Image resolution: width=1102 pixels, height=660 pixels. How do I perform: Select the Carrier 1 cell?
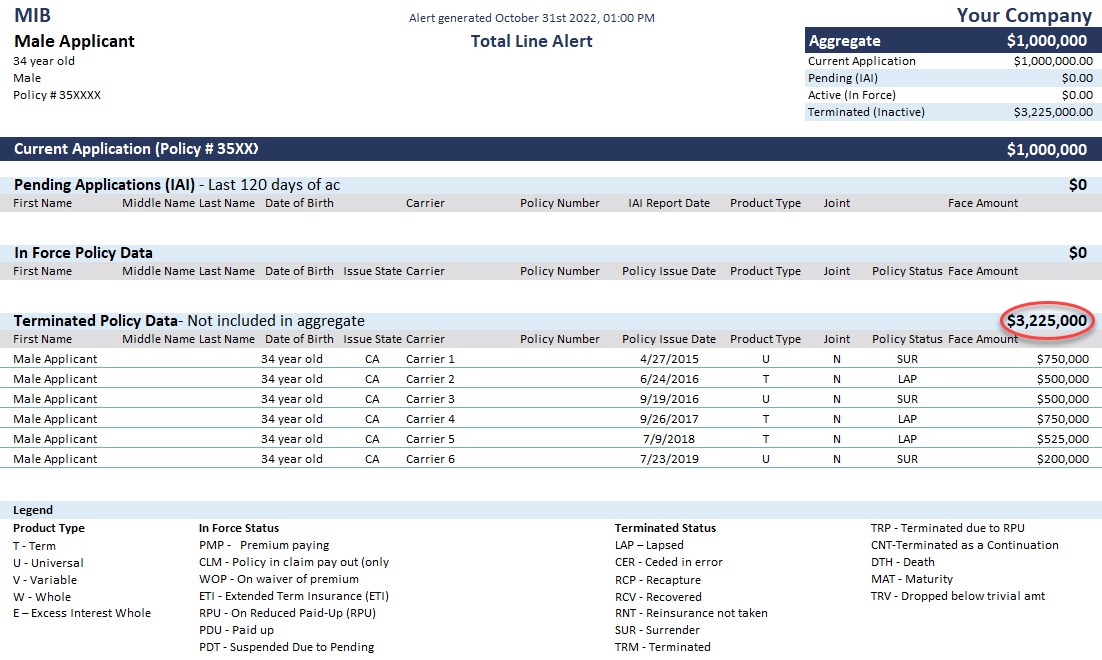tap(430, 359)
